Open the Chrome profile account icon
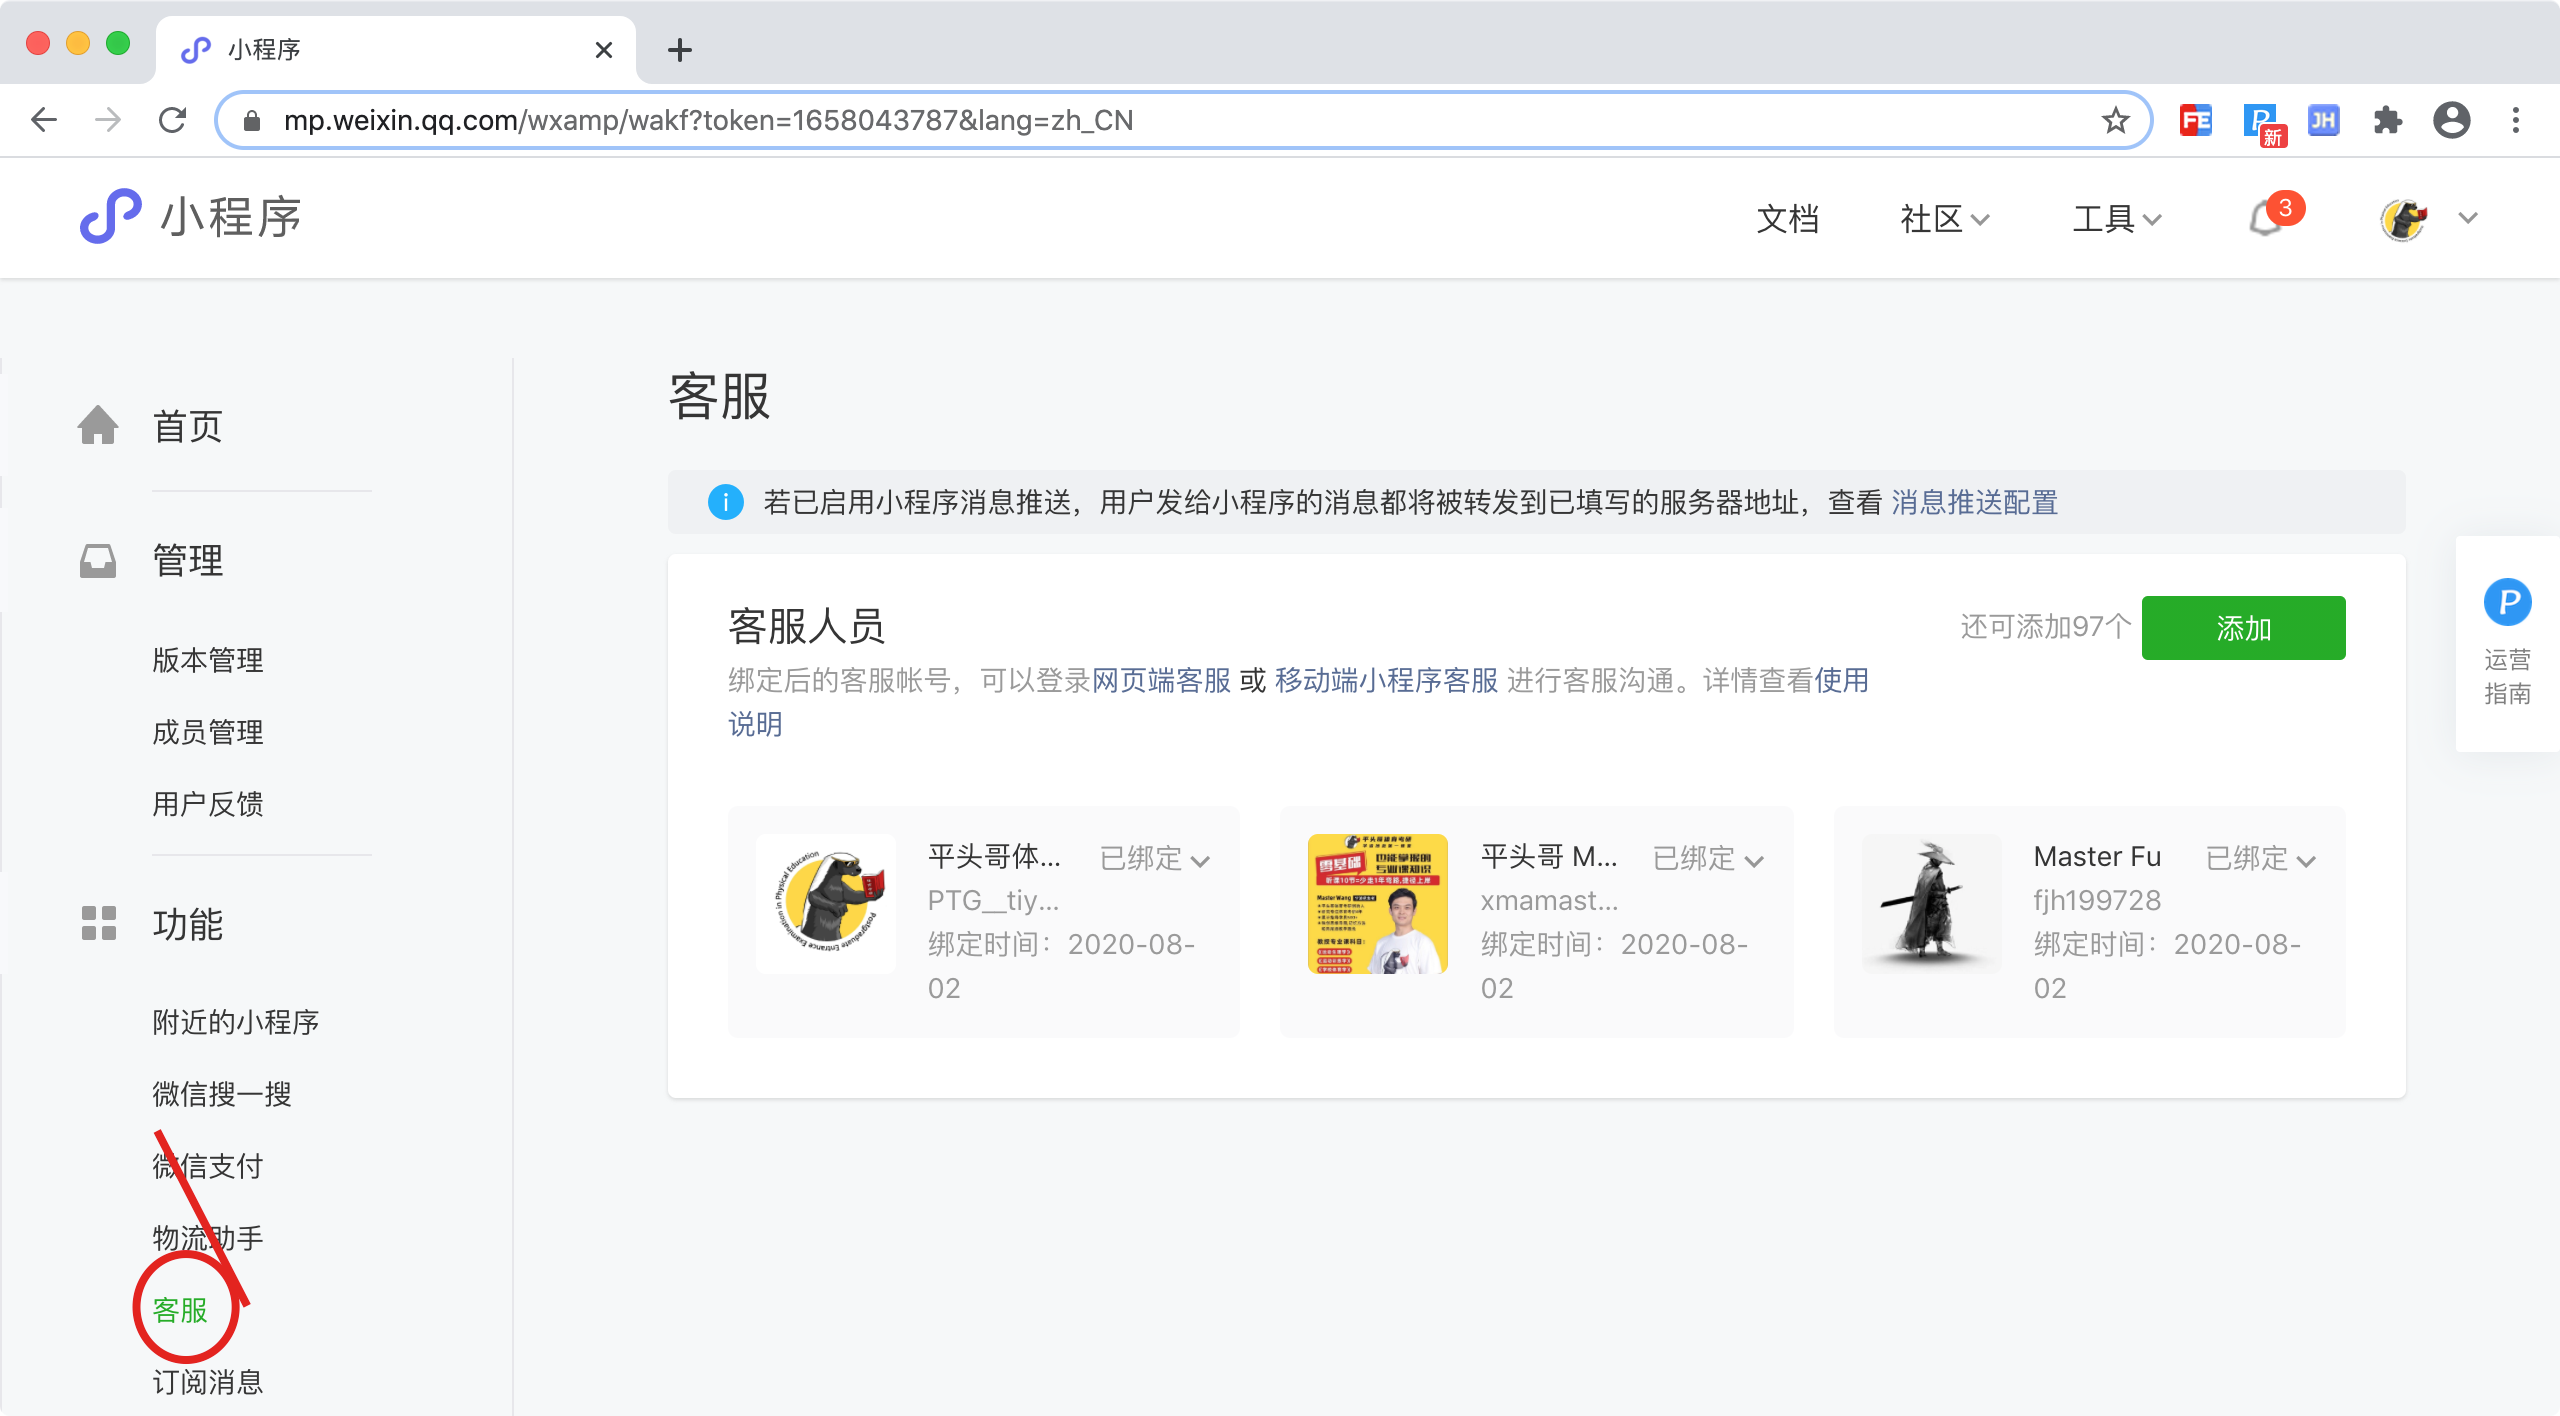2560x1416 pixels. coord(2451,121)
